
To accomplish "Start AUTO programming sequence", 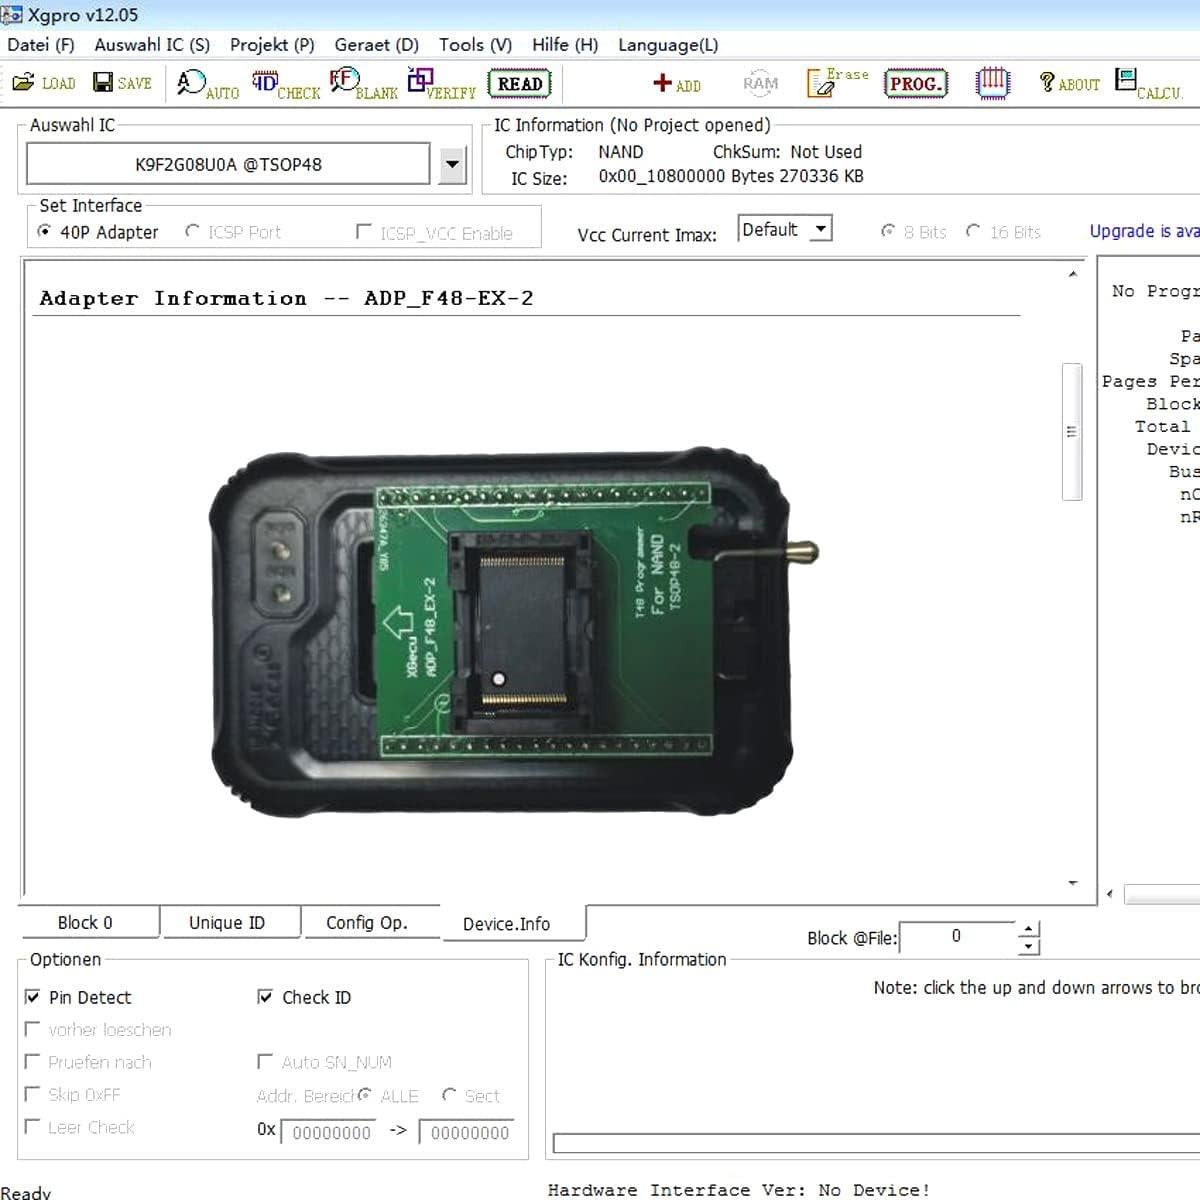I will (205, 84).
